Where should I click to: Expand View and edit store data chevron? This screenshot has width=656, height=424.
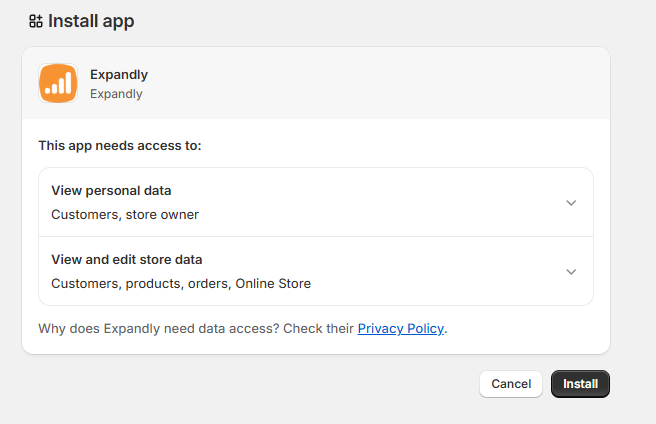[x=571, y=271]
